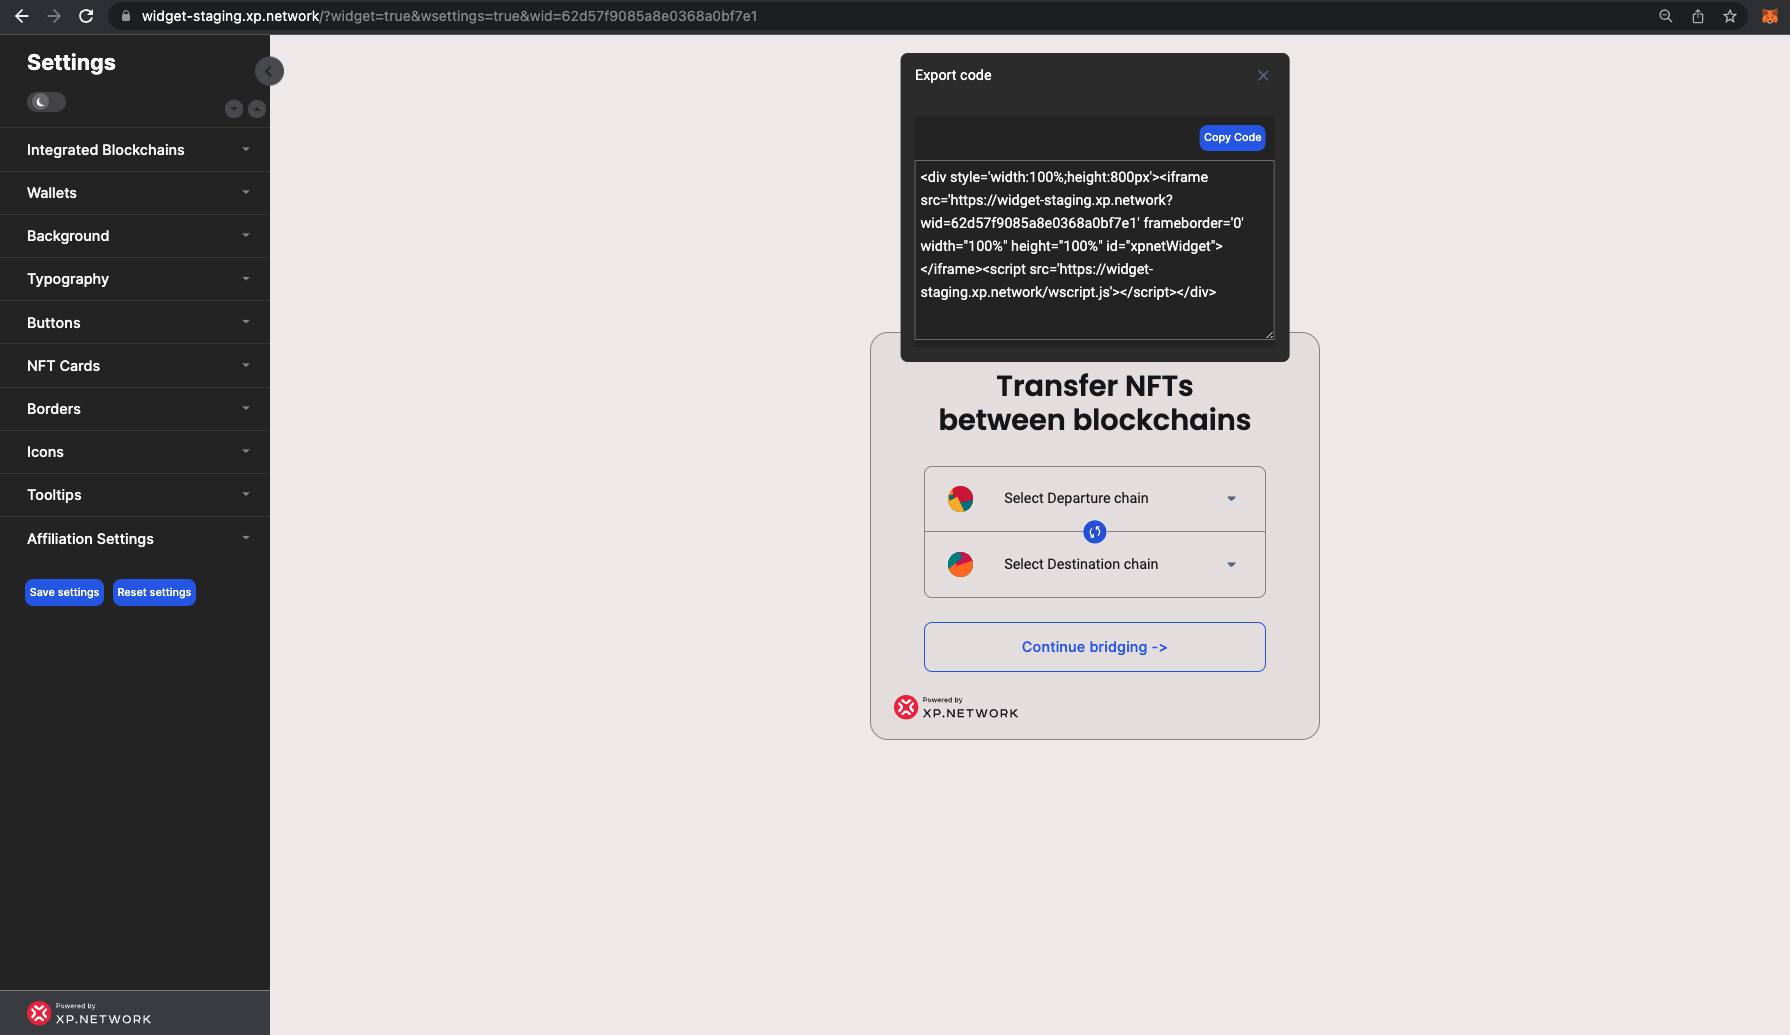1790x1035 pixels.
Task: Open the MetaMask fox extension
Action: click(x=1770, y=16)
